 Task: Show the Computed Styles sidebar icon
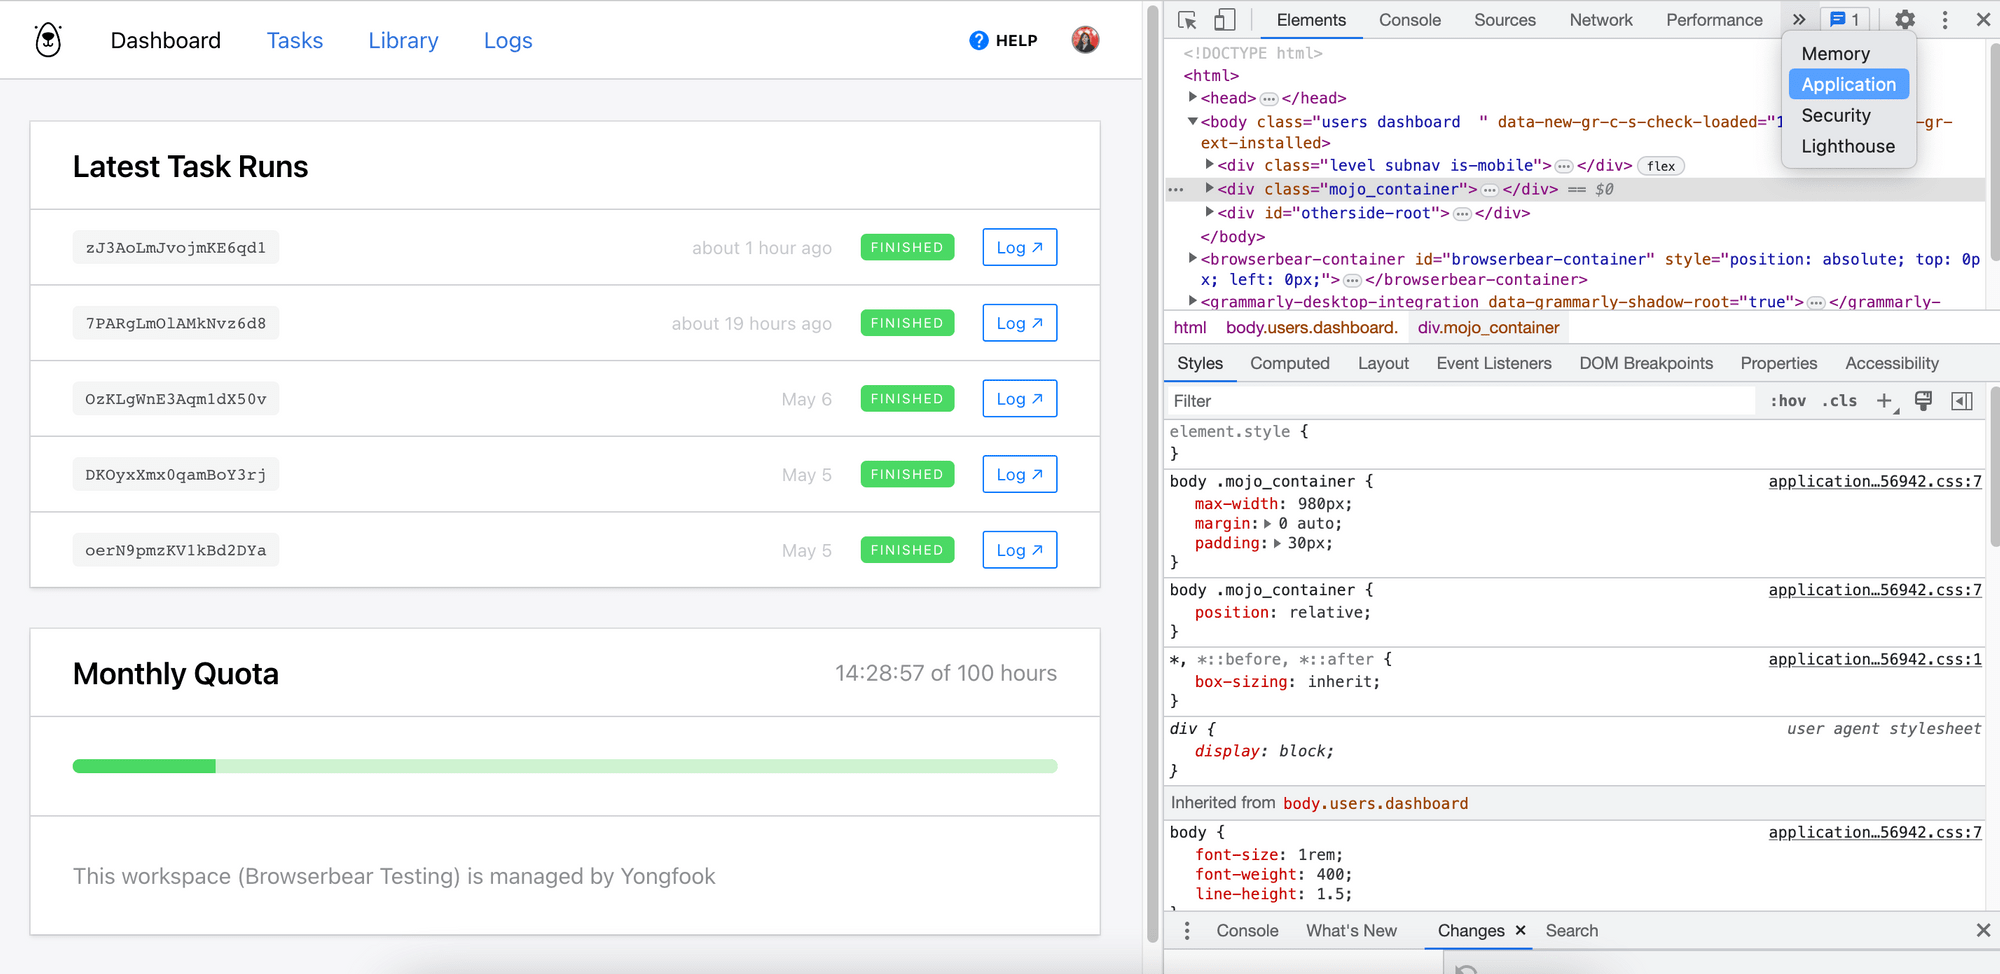[x=1961, y=401]
